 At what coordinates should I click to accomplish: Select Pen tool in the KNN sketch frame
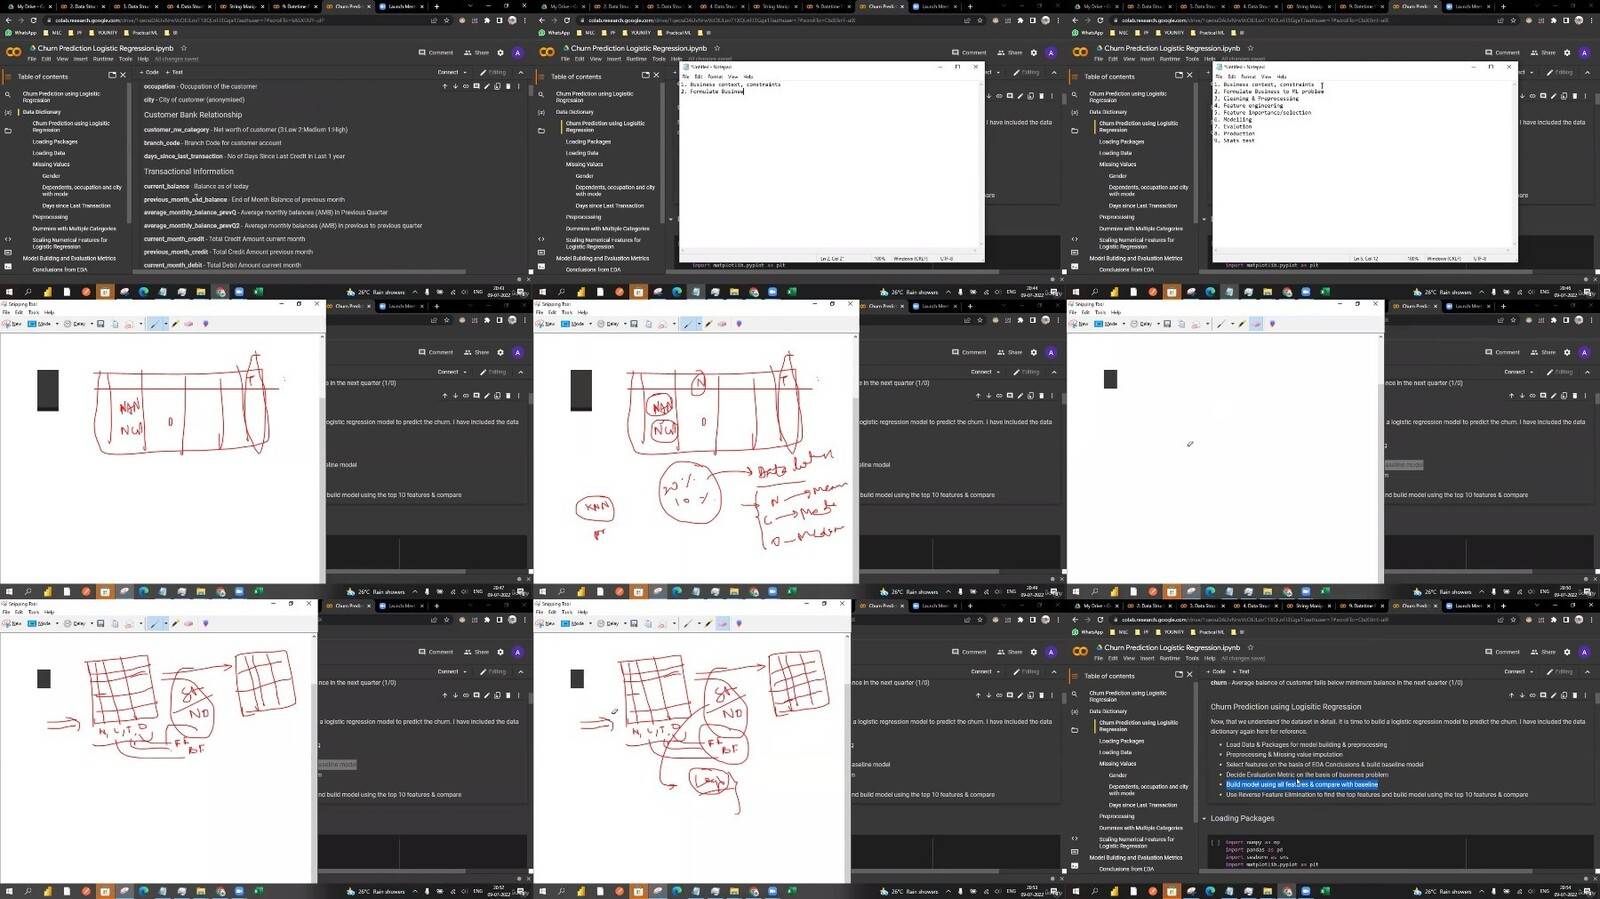click(x=686, y=324)
